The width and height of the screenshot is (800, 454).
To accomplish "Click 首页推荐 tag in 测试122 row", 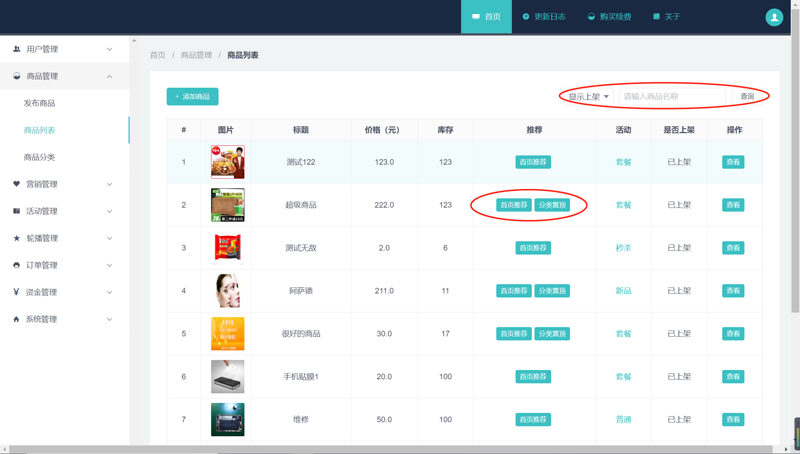I will 533,162.
